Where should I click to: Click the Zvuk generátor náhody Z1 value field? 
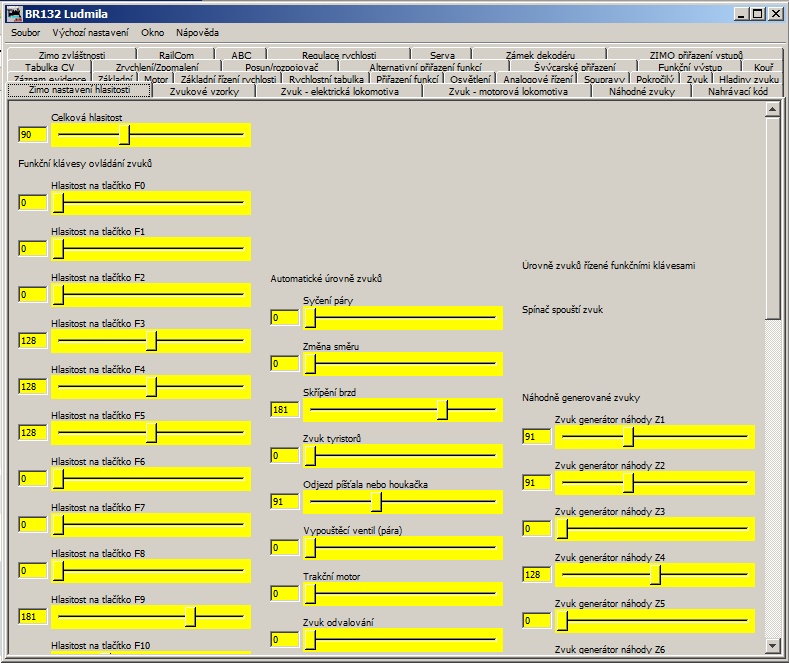tap(536, 437)
